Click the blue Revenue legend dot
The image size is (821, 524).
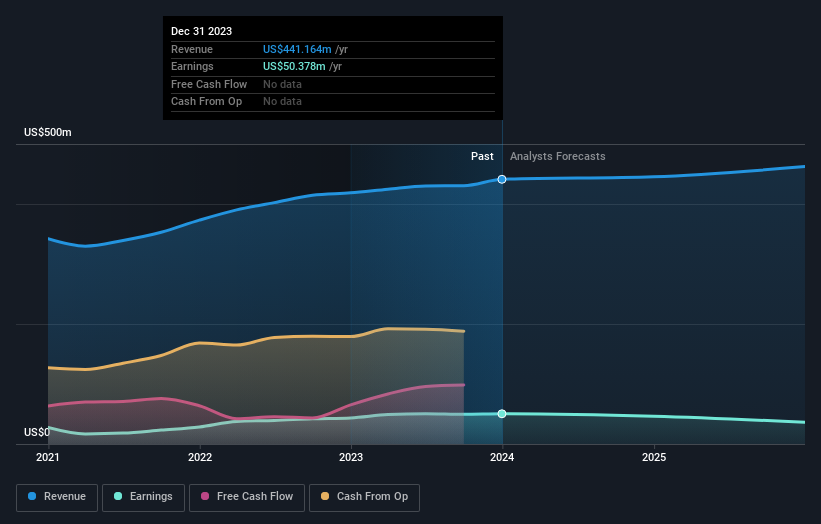click(32, 496)
